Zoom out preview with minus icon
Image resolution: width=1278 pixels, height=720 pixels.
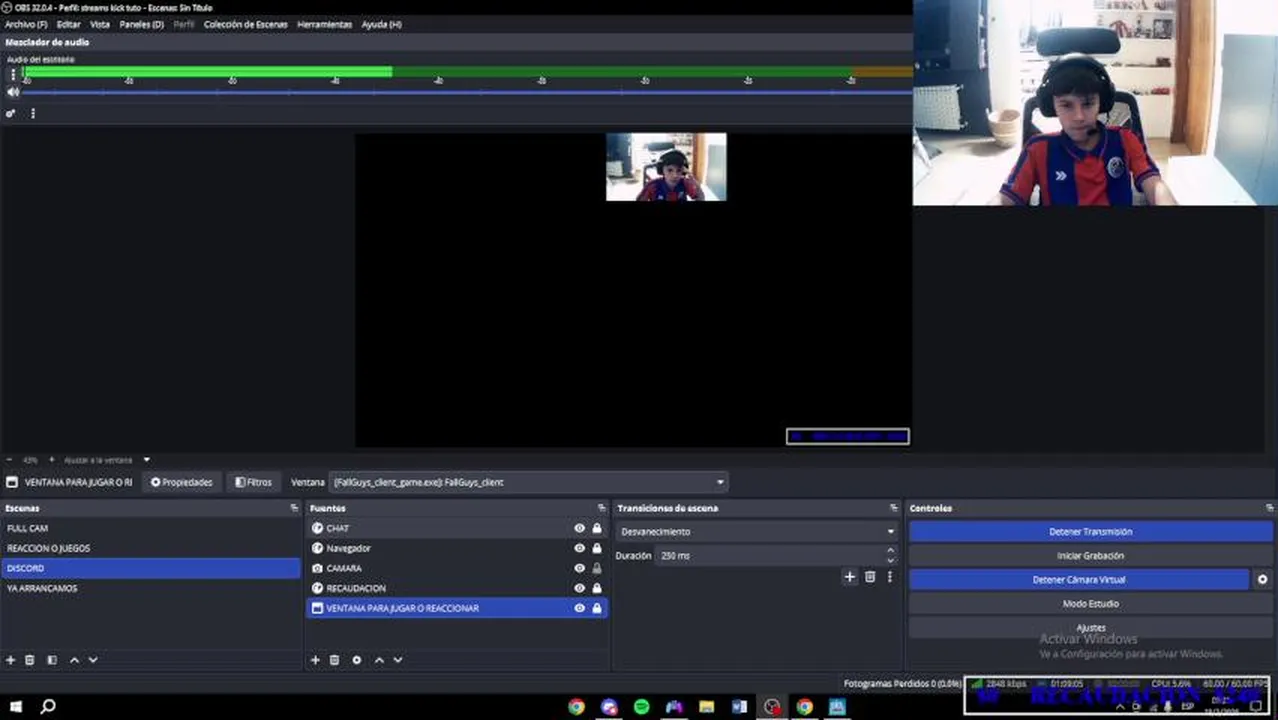9,460
